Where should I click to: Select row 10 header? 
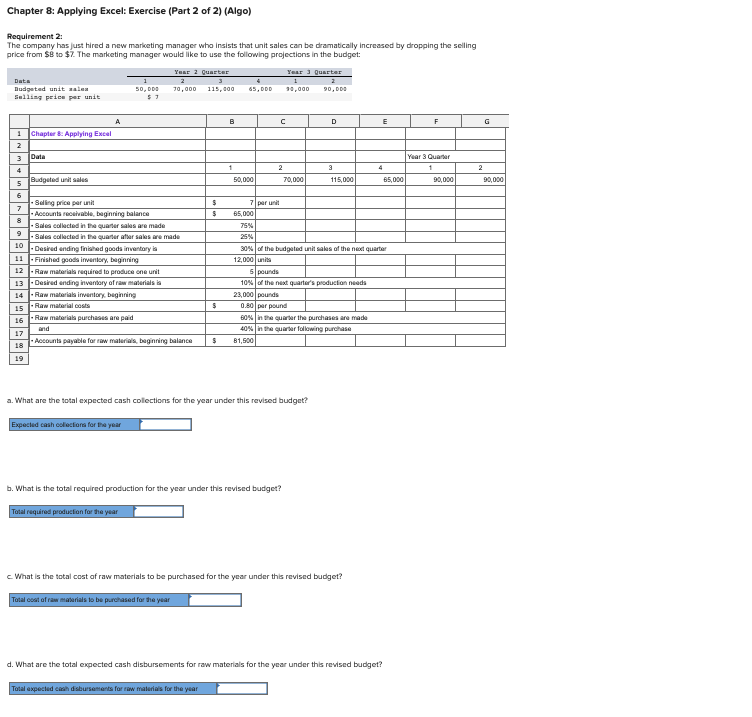(x=19, y=246)
